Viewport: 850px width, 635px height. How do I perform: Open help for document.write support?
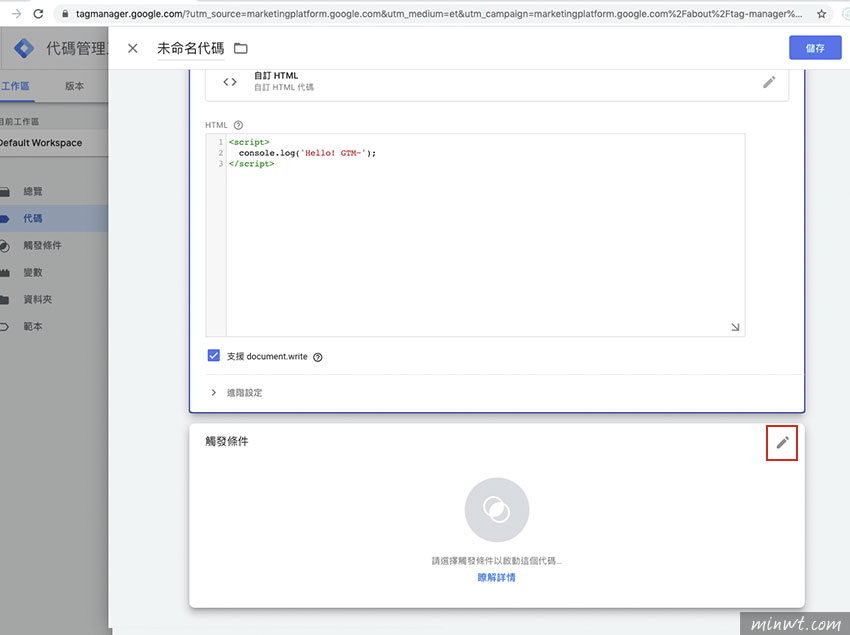tap(318, 357)
